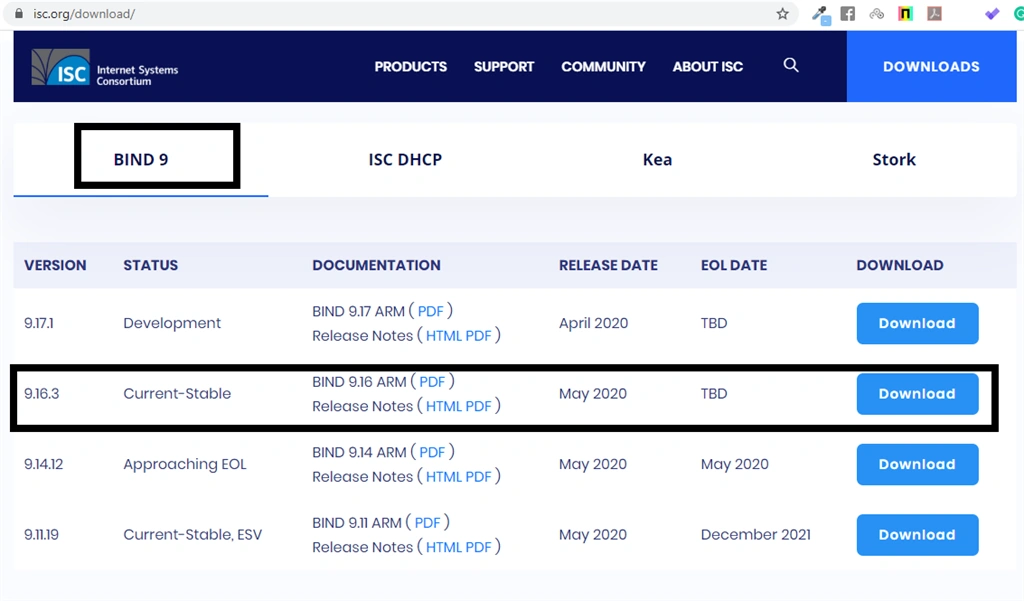Screen dimensions: 1024x601
Task: Click the April 2020 release date
Action: click(x=594, y=323)
